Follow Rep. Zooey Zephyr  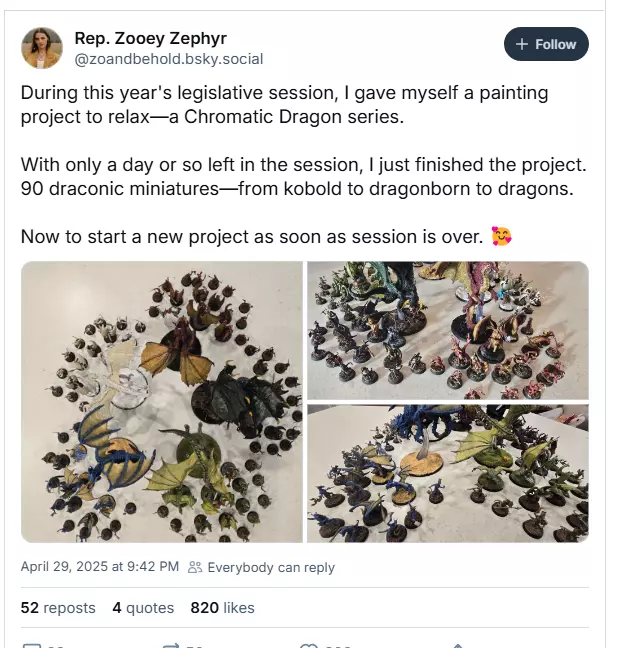[x=546, y=44]
